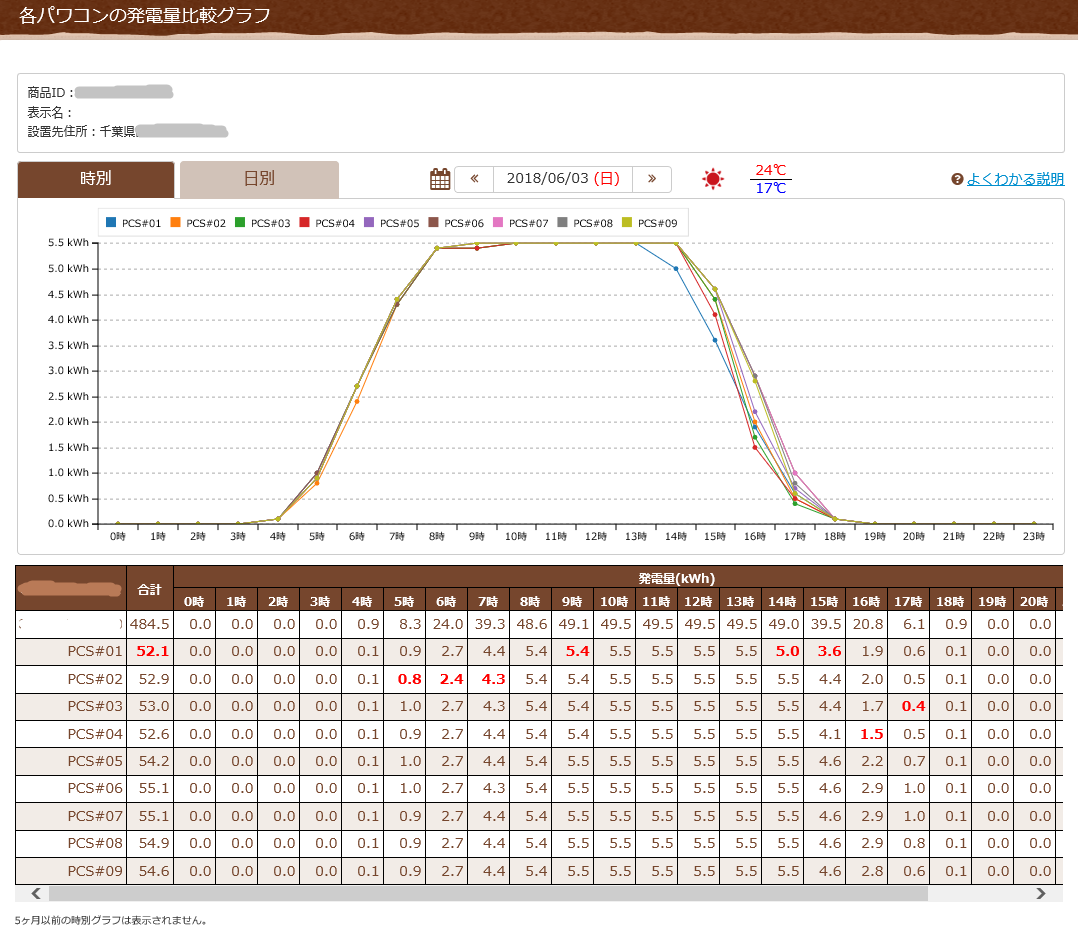1079x935 pixels.
Task: Click the 20時 column header
Action: pos(1034,601)
